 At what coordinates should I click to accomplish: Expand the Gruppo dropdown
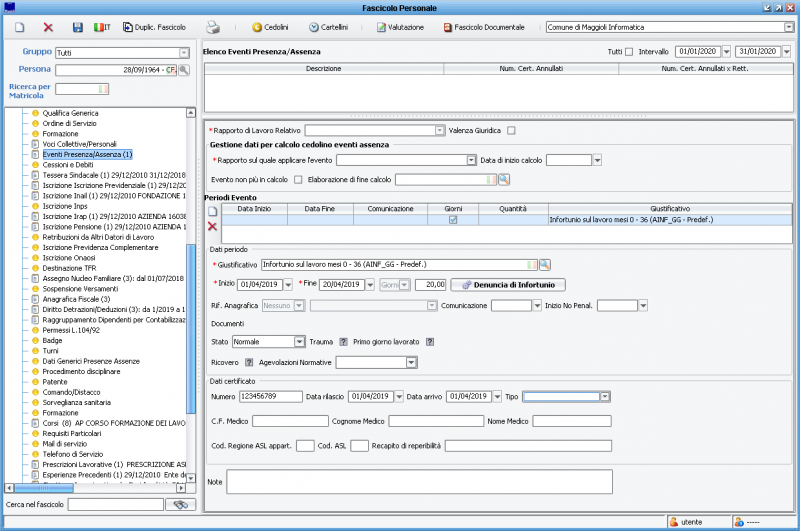point(184,52)
